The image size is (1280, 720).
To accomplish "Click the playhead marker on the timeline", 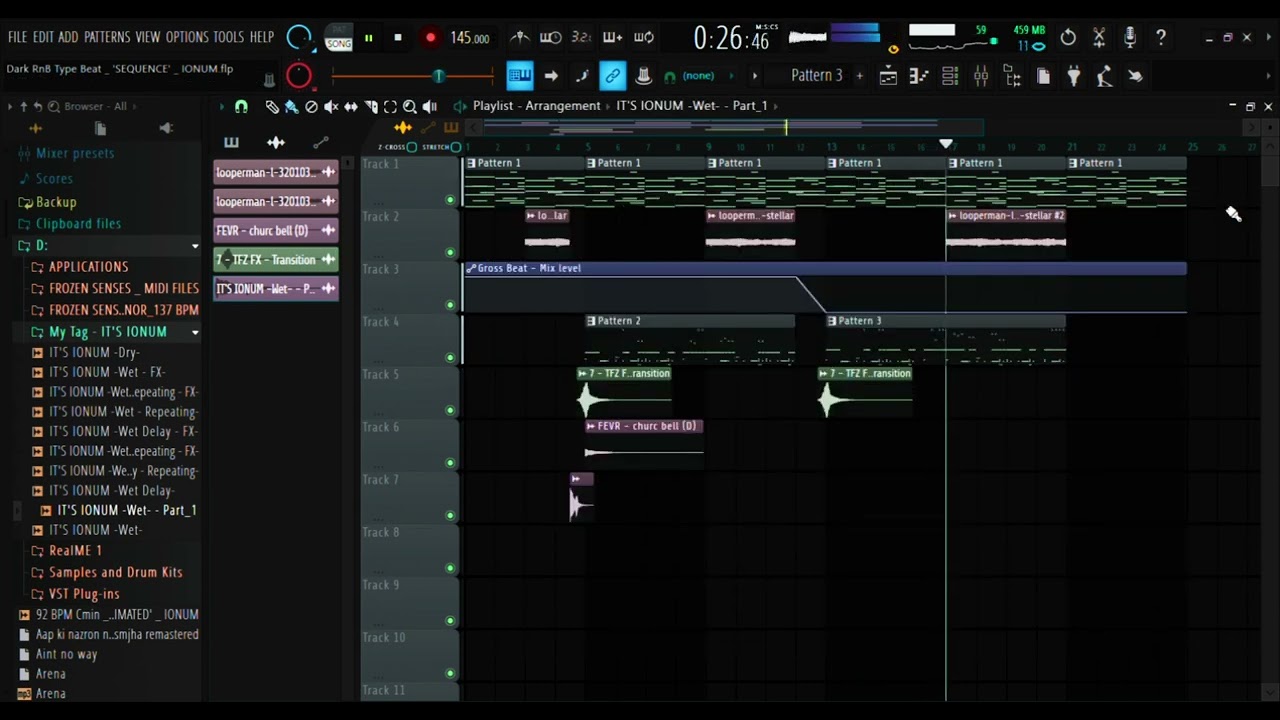I will point(946,144).
